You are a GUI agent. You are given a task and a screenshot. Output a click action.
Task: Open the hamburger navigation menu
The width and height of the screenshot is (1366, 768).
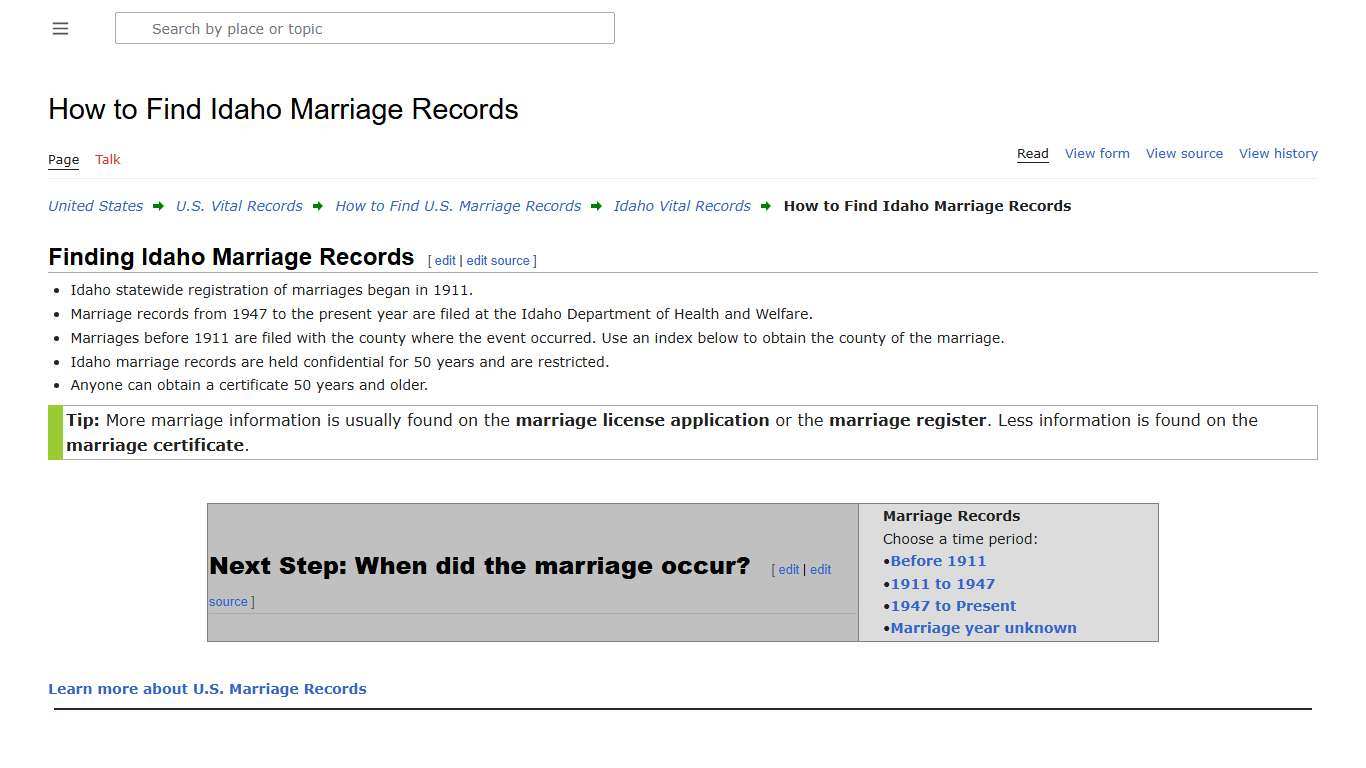[60, 28]
